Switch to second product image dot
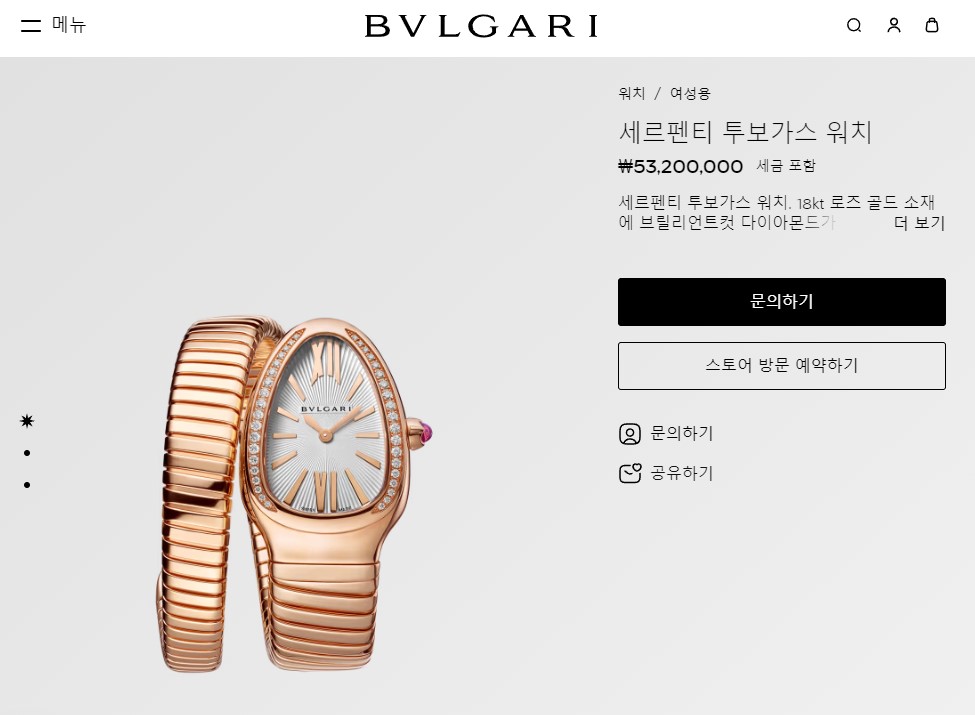975x715 pixels. [27, 453]
